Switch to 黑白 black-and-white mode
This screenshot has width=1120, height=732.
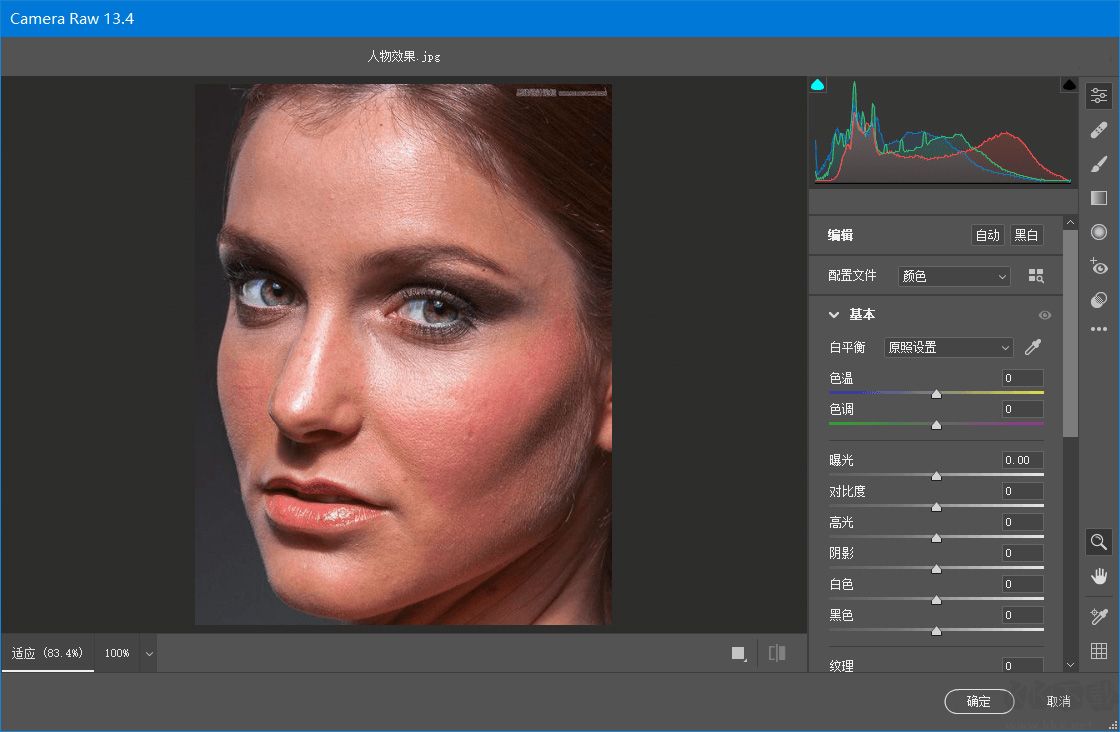(x=1026, y=235)
